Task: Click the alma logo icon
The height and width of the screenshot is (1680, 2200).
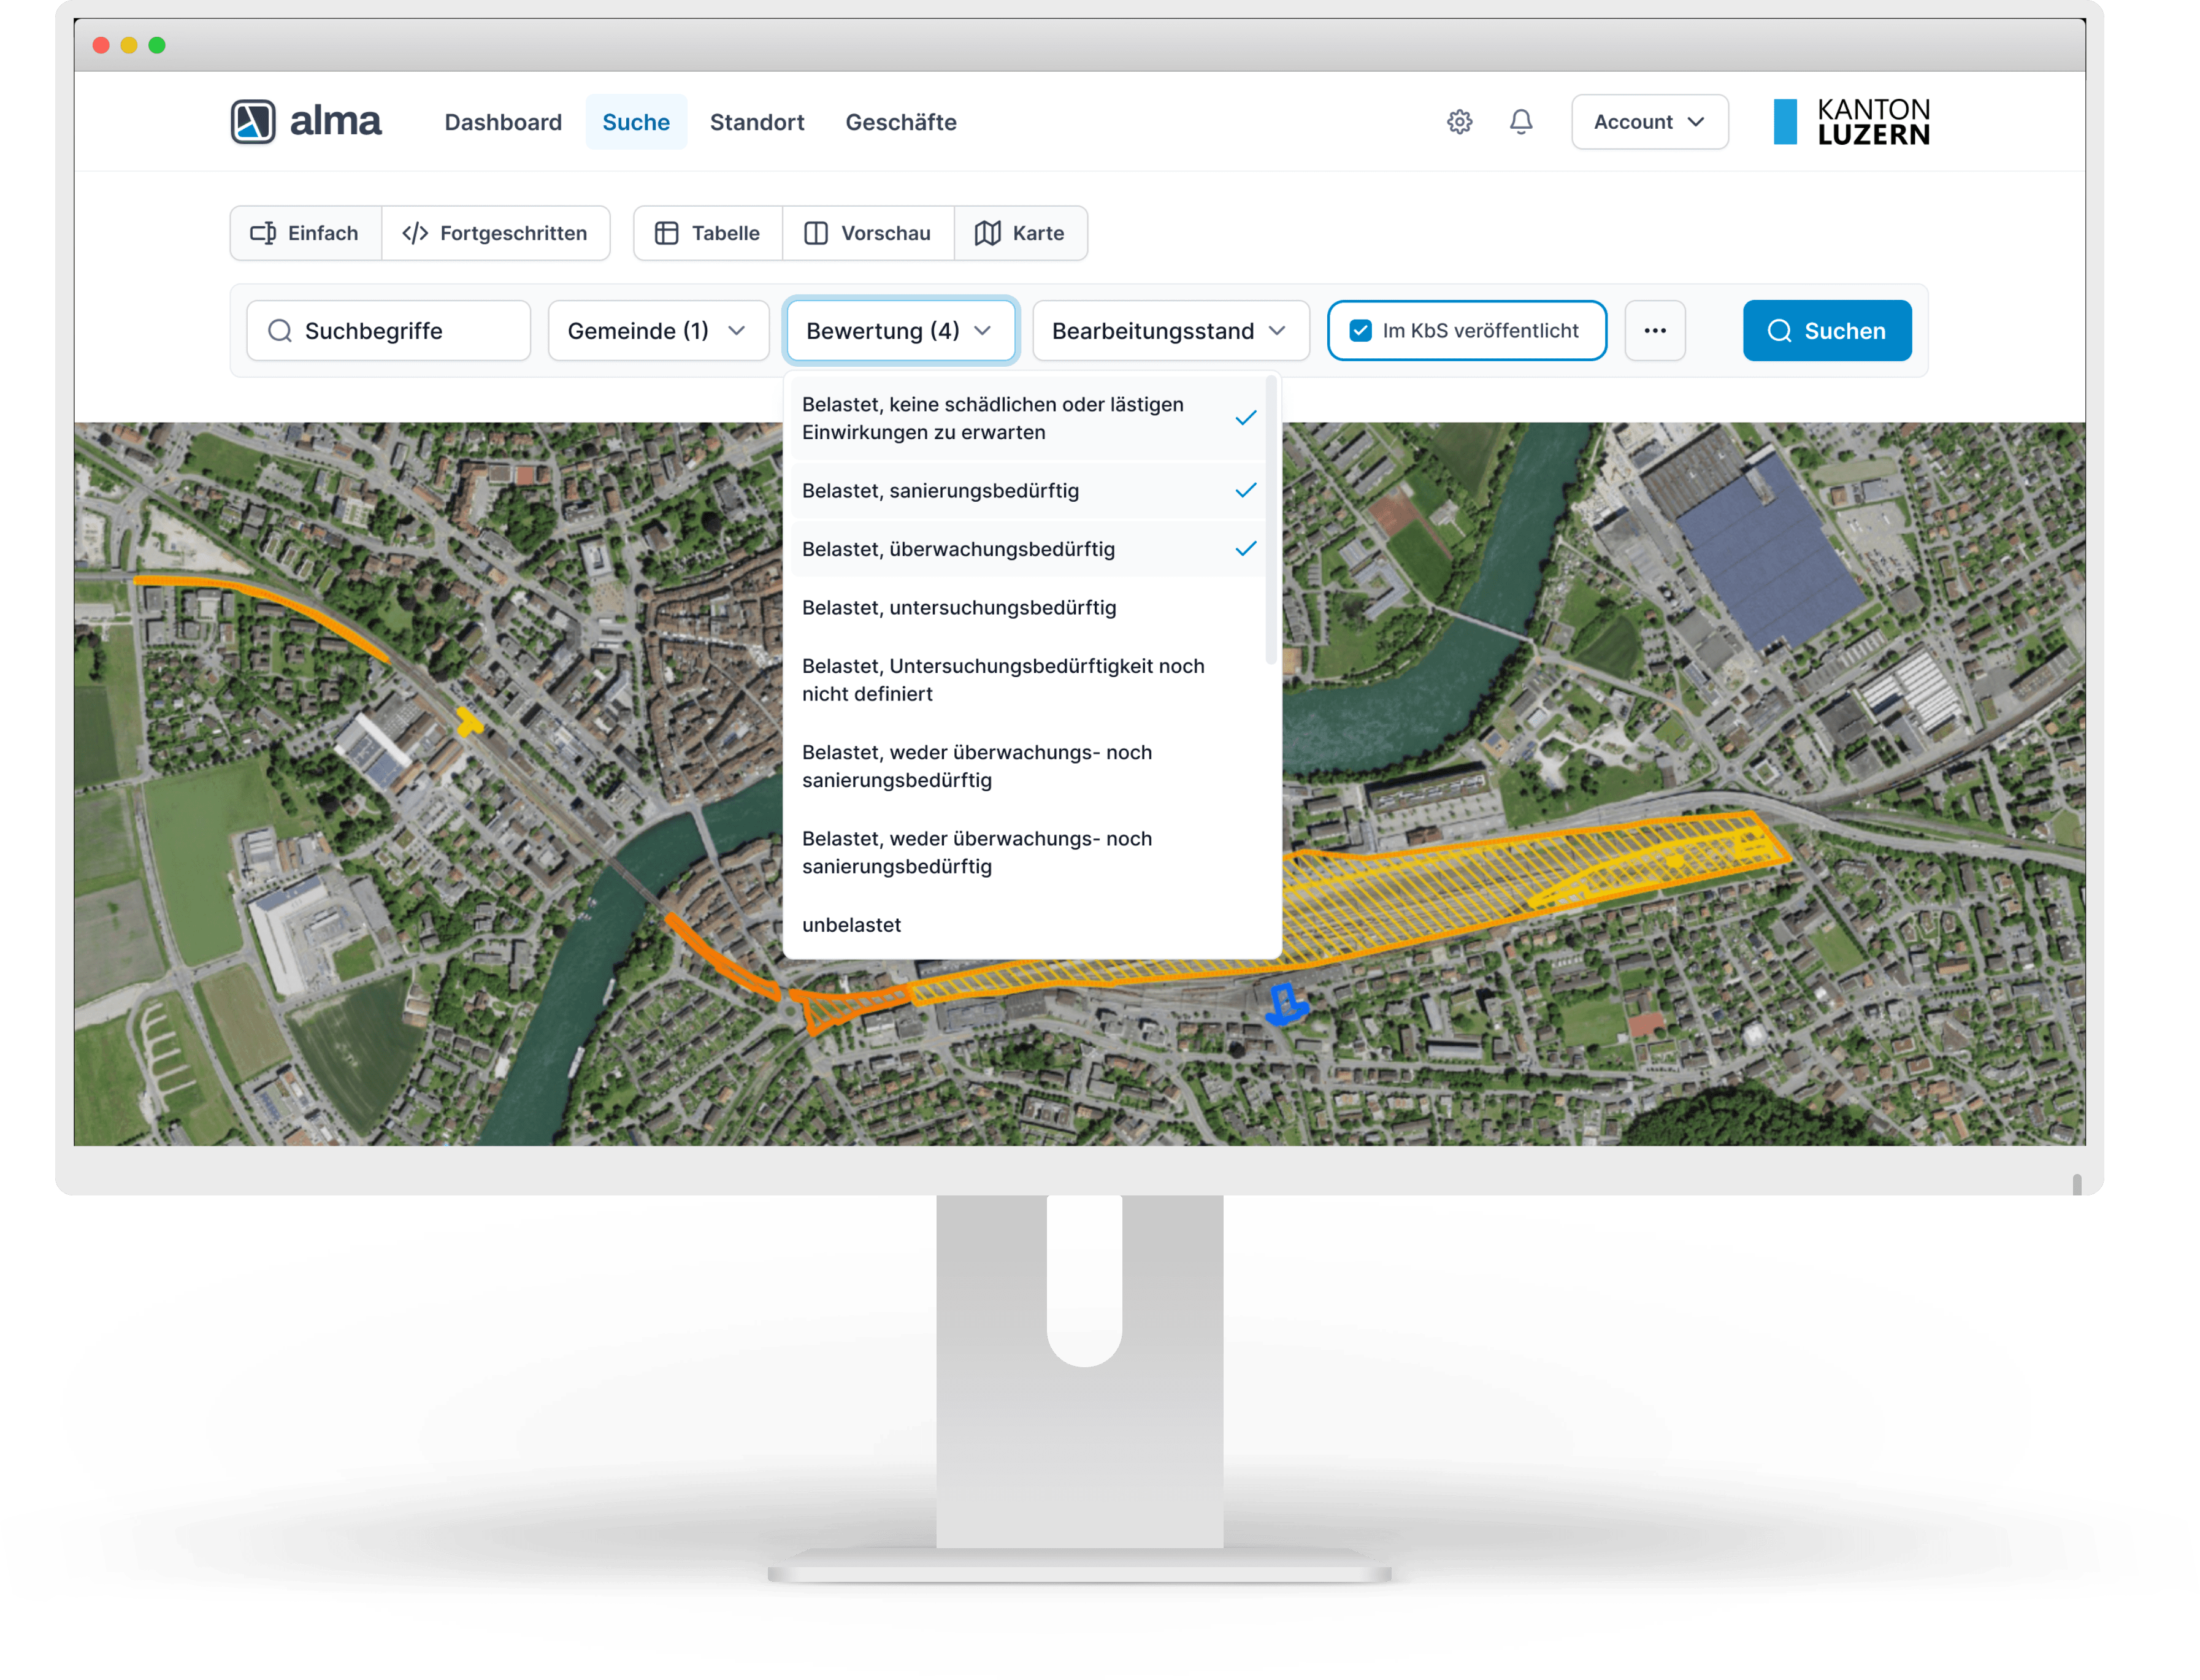Action: (253, 122)
